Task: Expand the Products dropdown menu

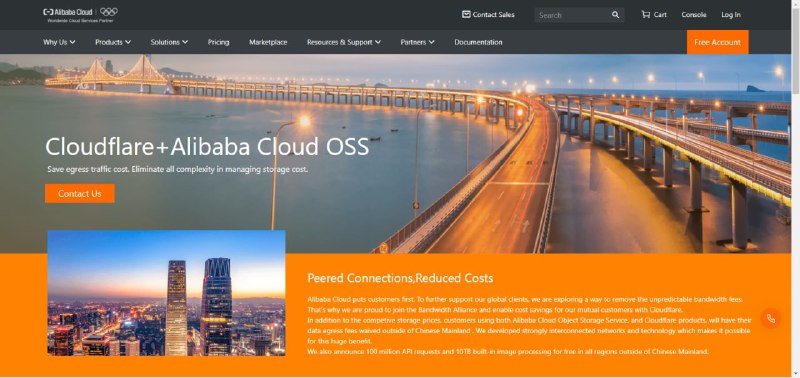Action: (113, 42)
